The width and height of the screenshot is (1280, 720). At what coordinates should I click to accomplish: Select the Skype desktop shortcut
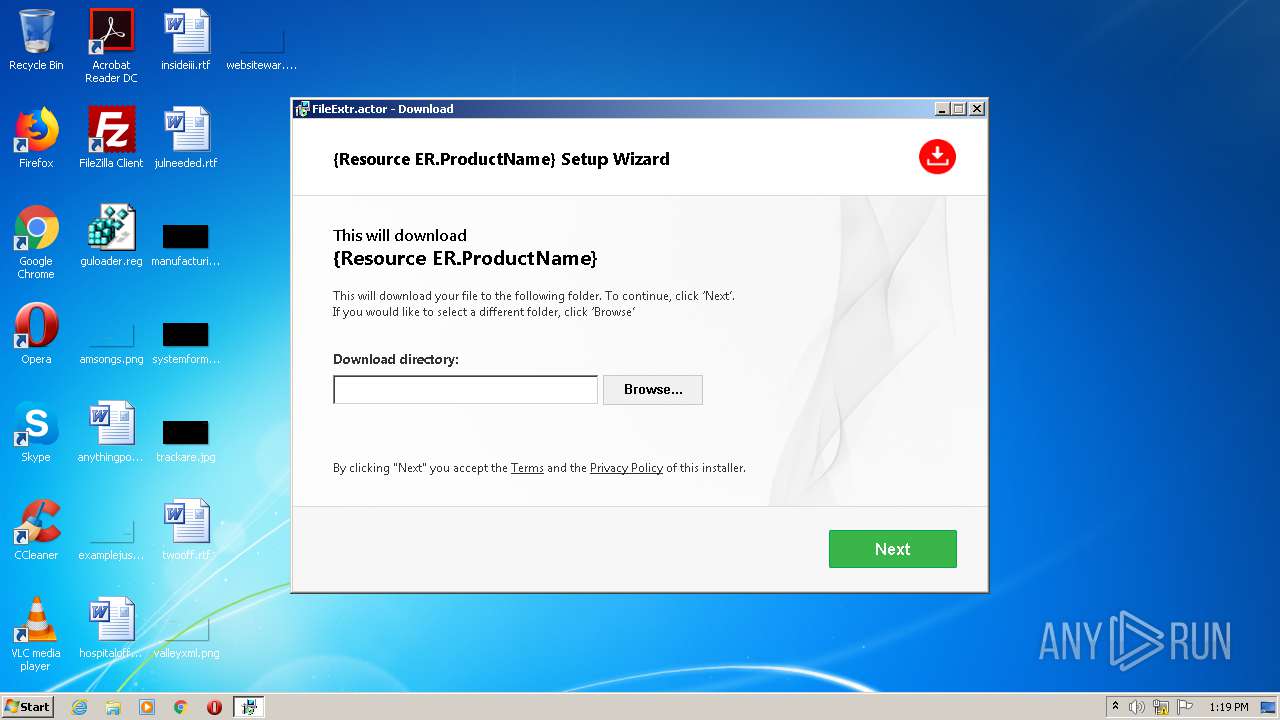pos(36,432)
